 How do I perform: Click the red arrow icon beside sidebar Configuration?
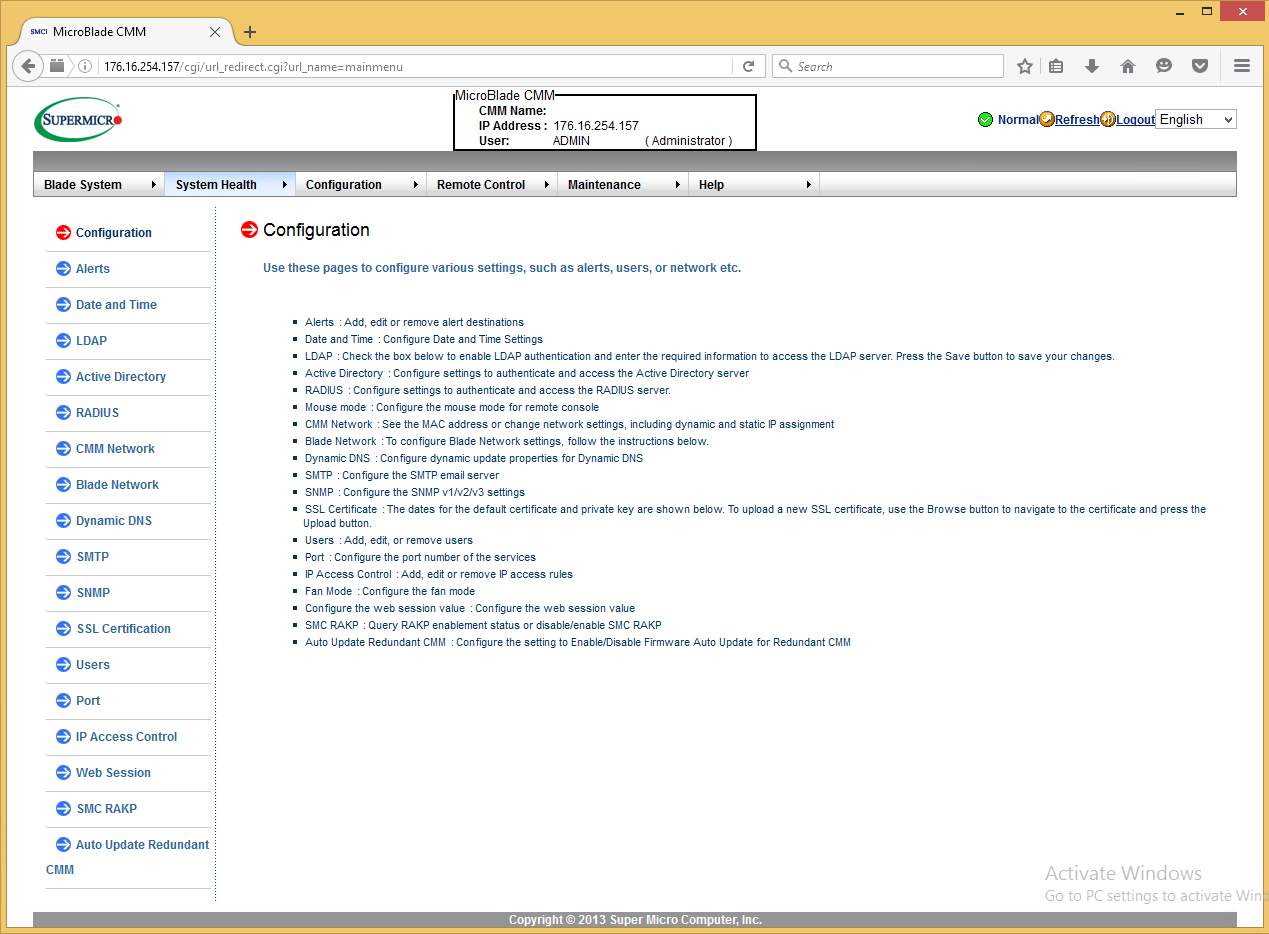[x=64, y=232]
